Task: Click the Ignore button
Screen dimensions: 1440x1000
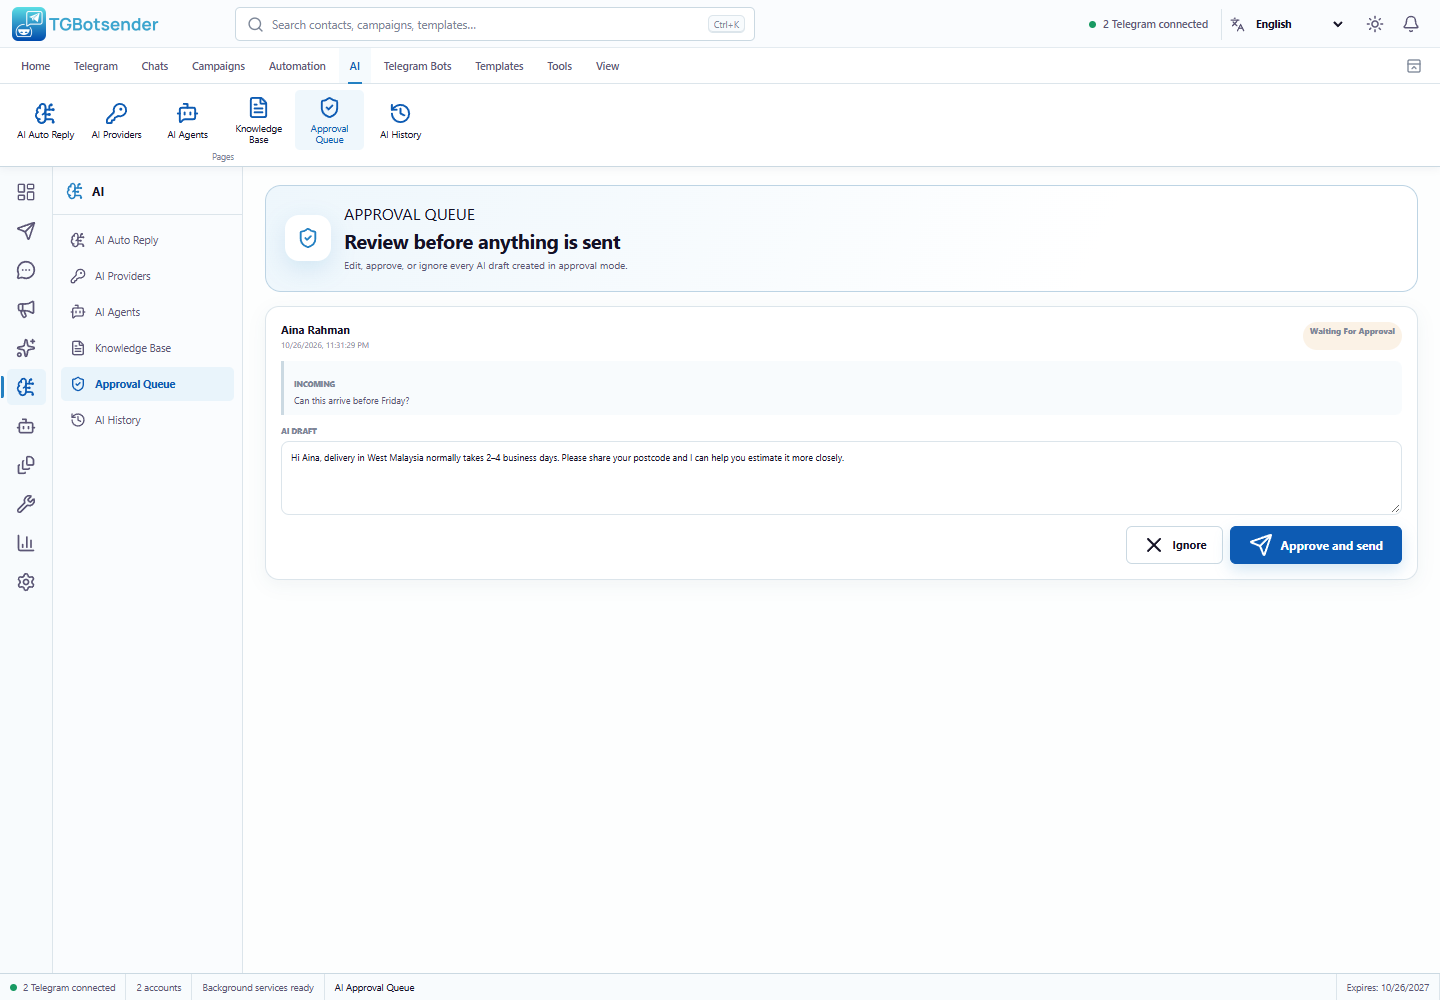Action: click(1174, 545)
